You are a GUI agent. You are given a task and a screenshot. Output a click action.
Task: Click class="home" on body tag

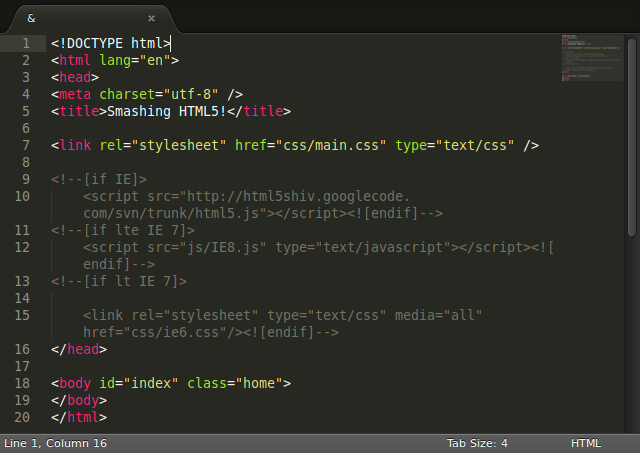tap(235, 384)
